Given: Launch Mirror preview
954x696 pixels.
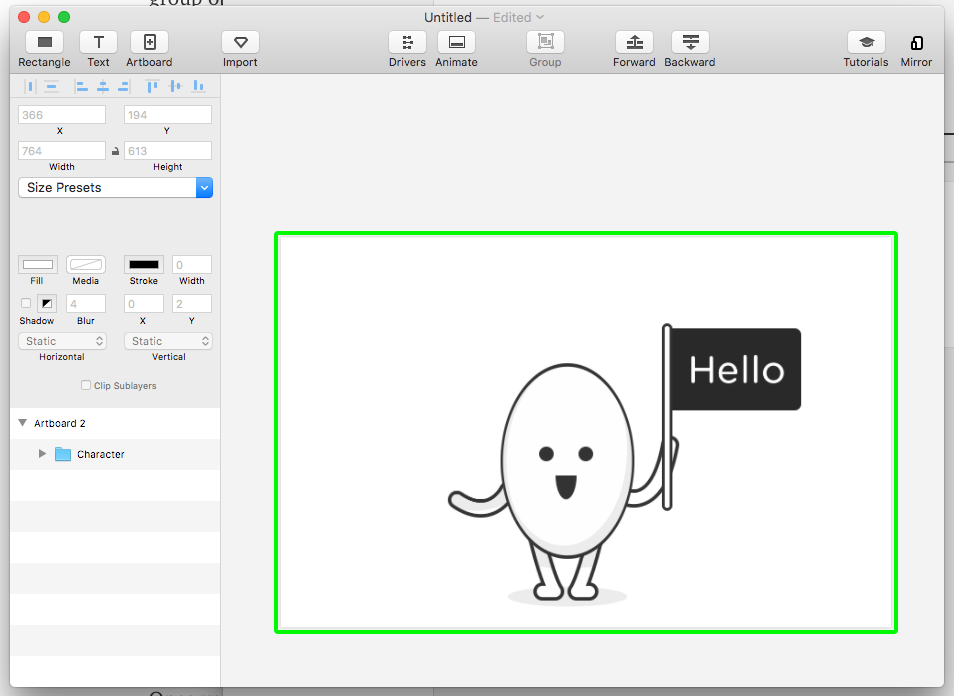Looking at the screenshot, I should pyautogui.click(x=916, y=42).
